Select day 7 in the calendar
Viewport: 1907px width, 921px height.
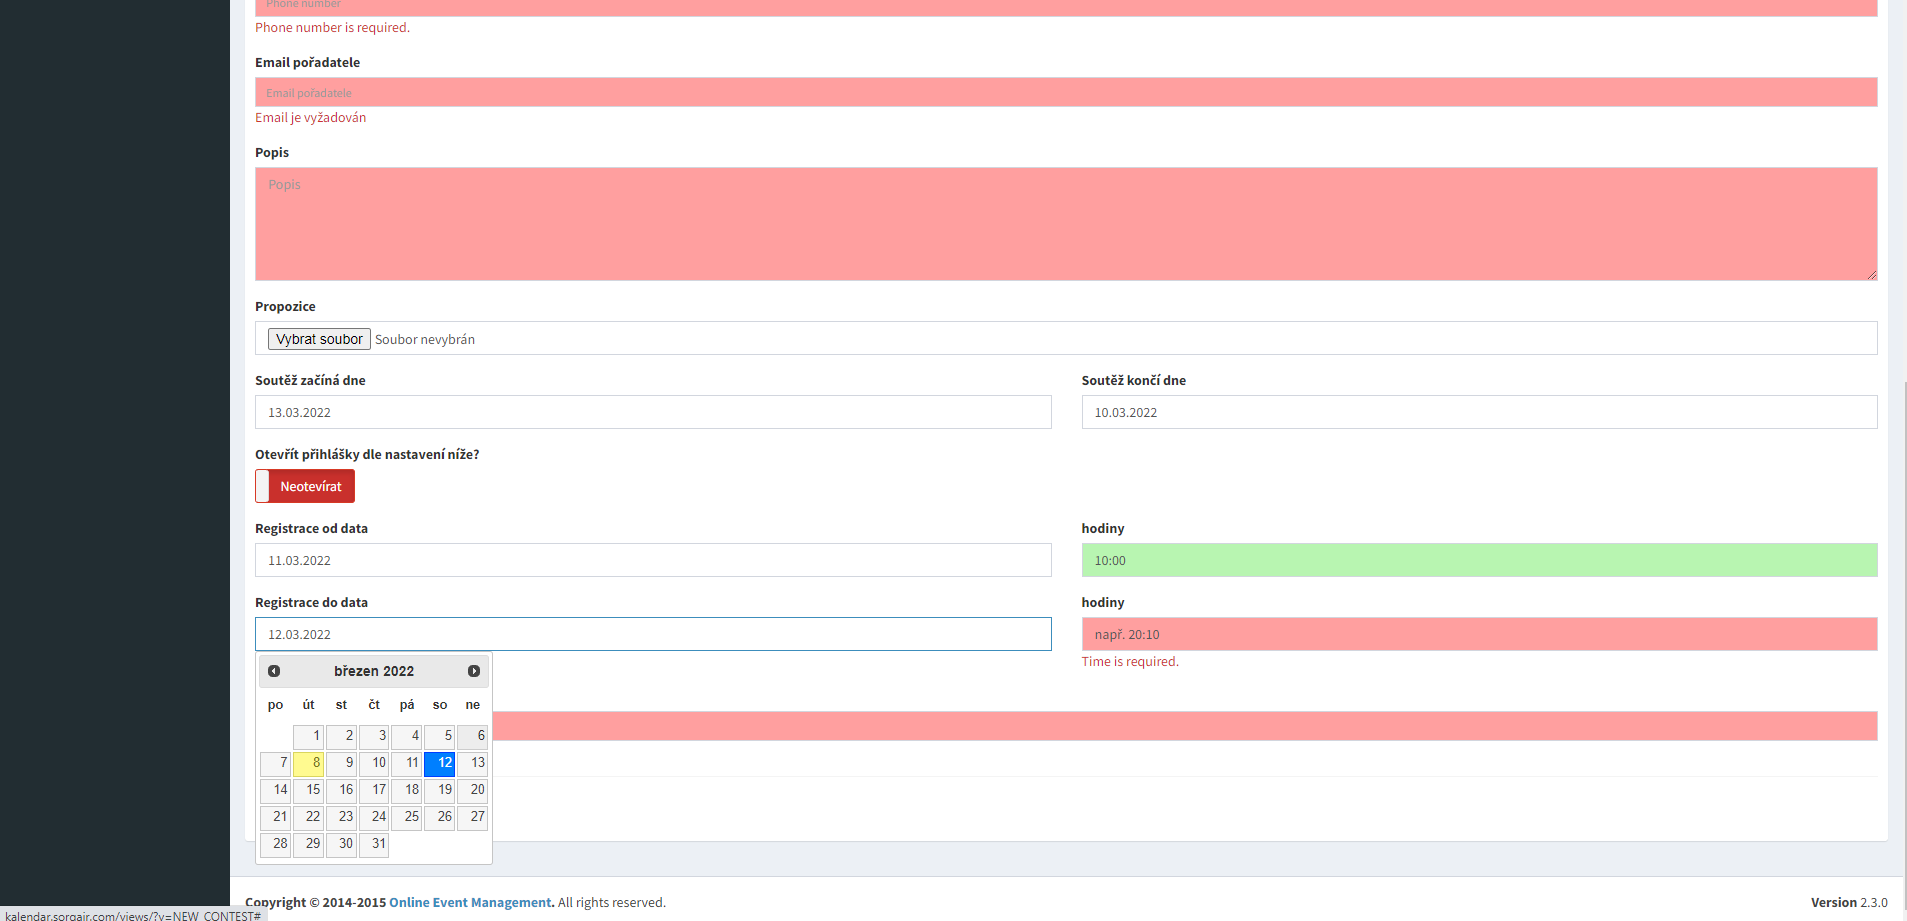pos(276,764)
